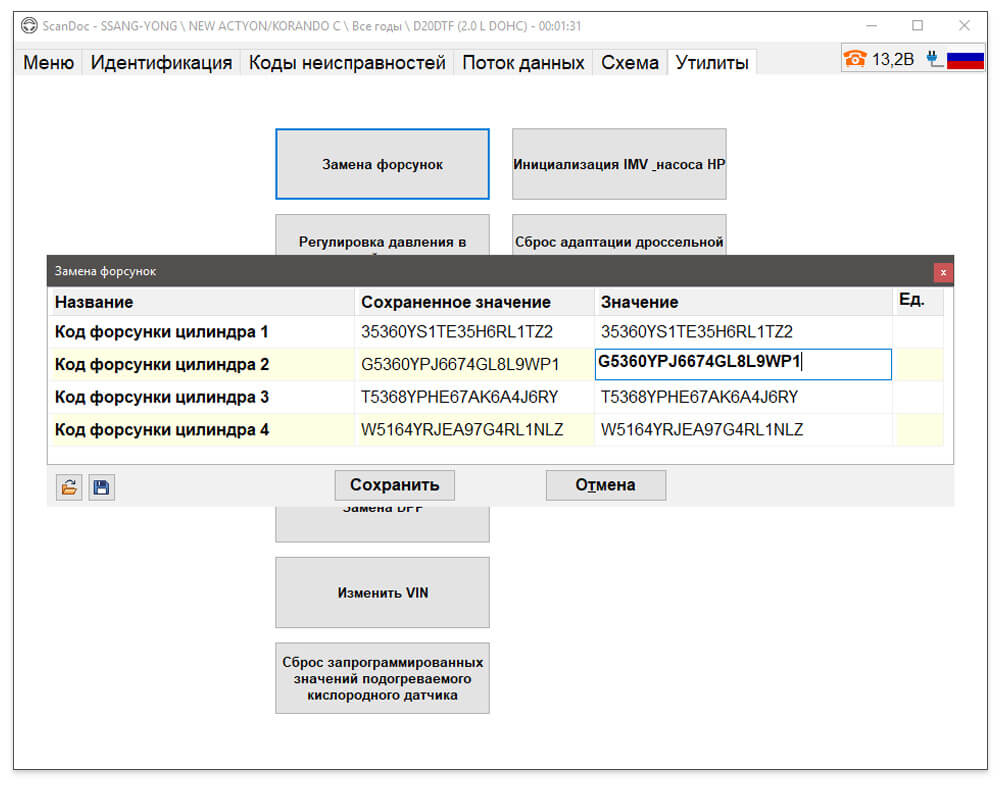Select row Код форсунки цилиндра 3
This screenshot has width=1000, height=786.
click(x=496, y=397)
